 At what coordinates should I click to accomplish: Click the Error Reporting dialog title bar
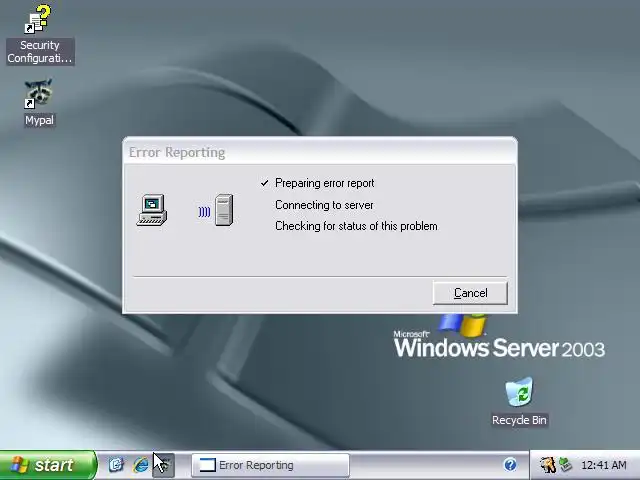(320, 152)
